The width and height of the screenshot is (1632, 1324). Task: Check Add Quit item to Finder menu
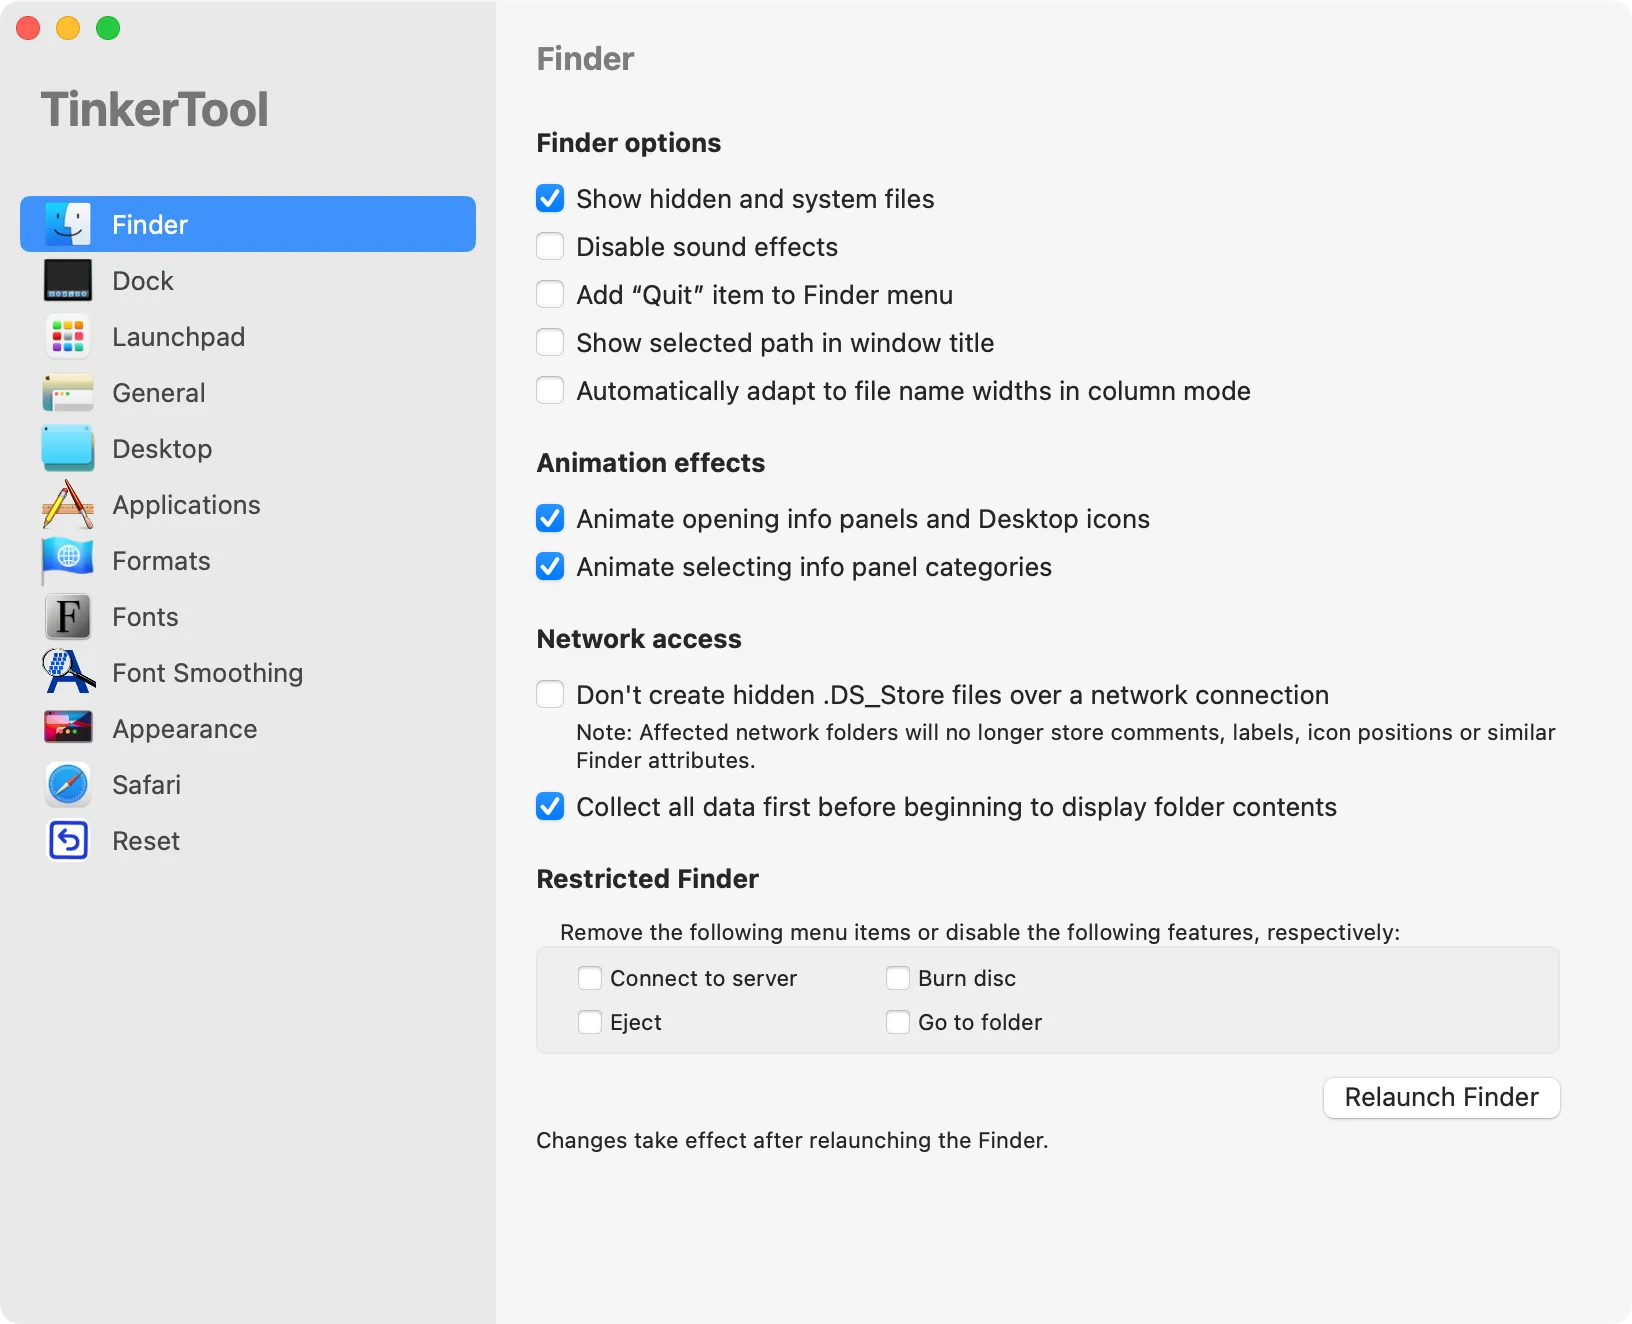tap(550, 294)
